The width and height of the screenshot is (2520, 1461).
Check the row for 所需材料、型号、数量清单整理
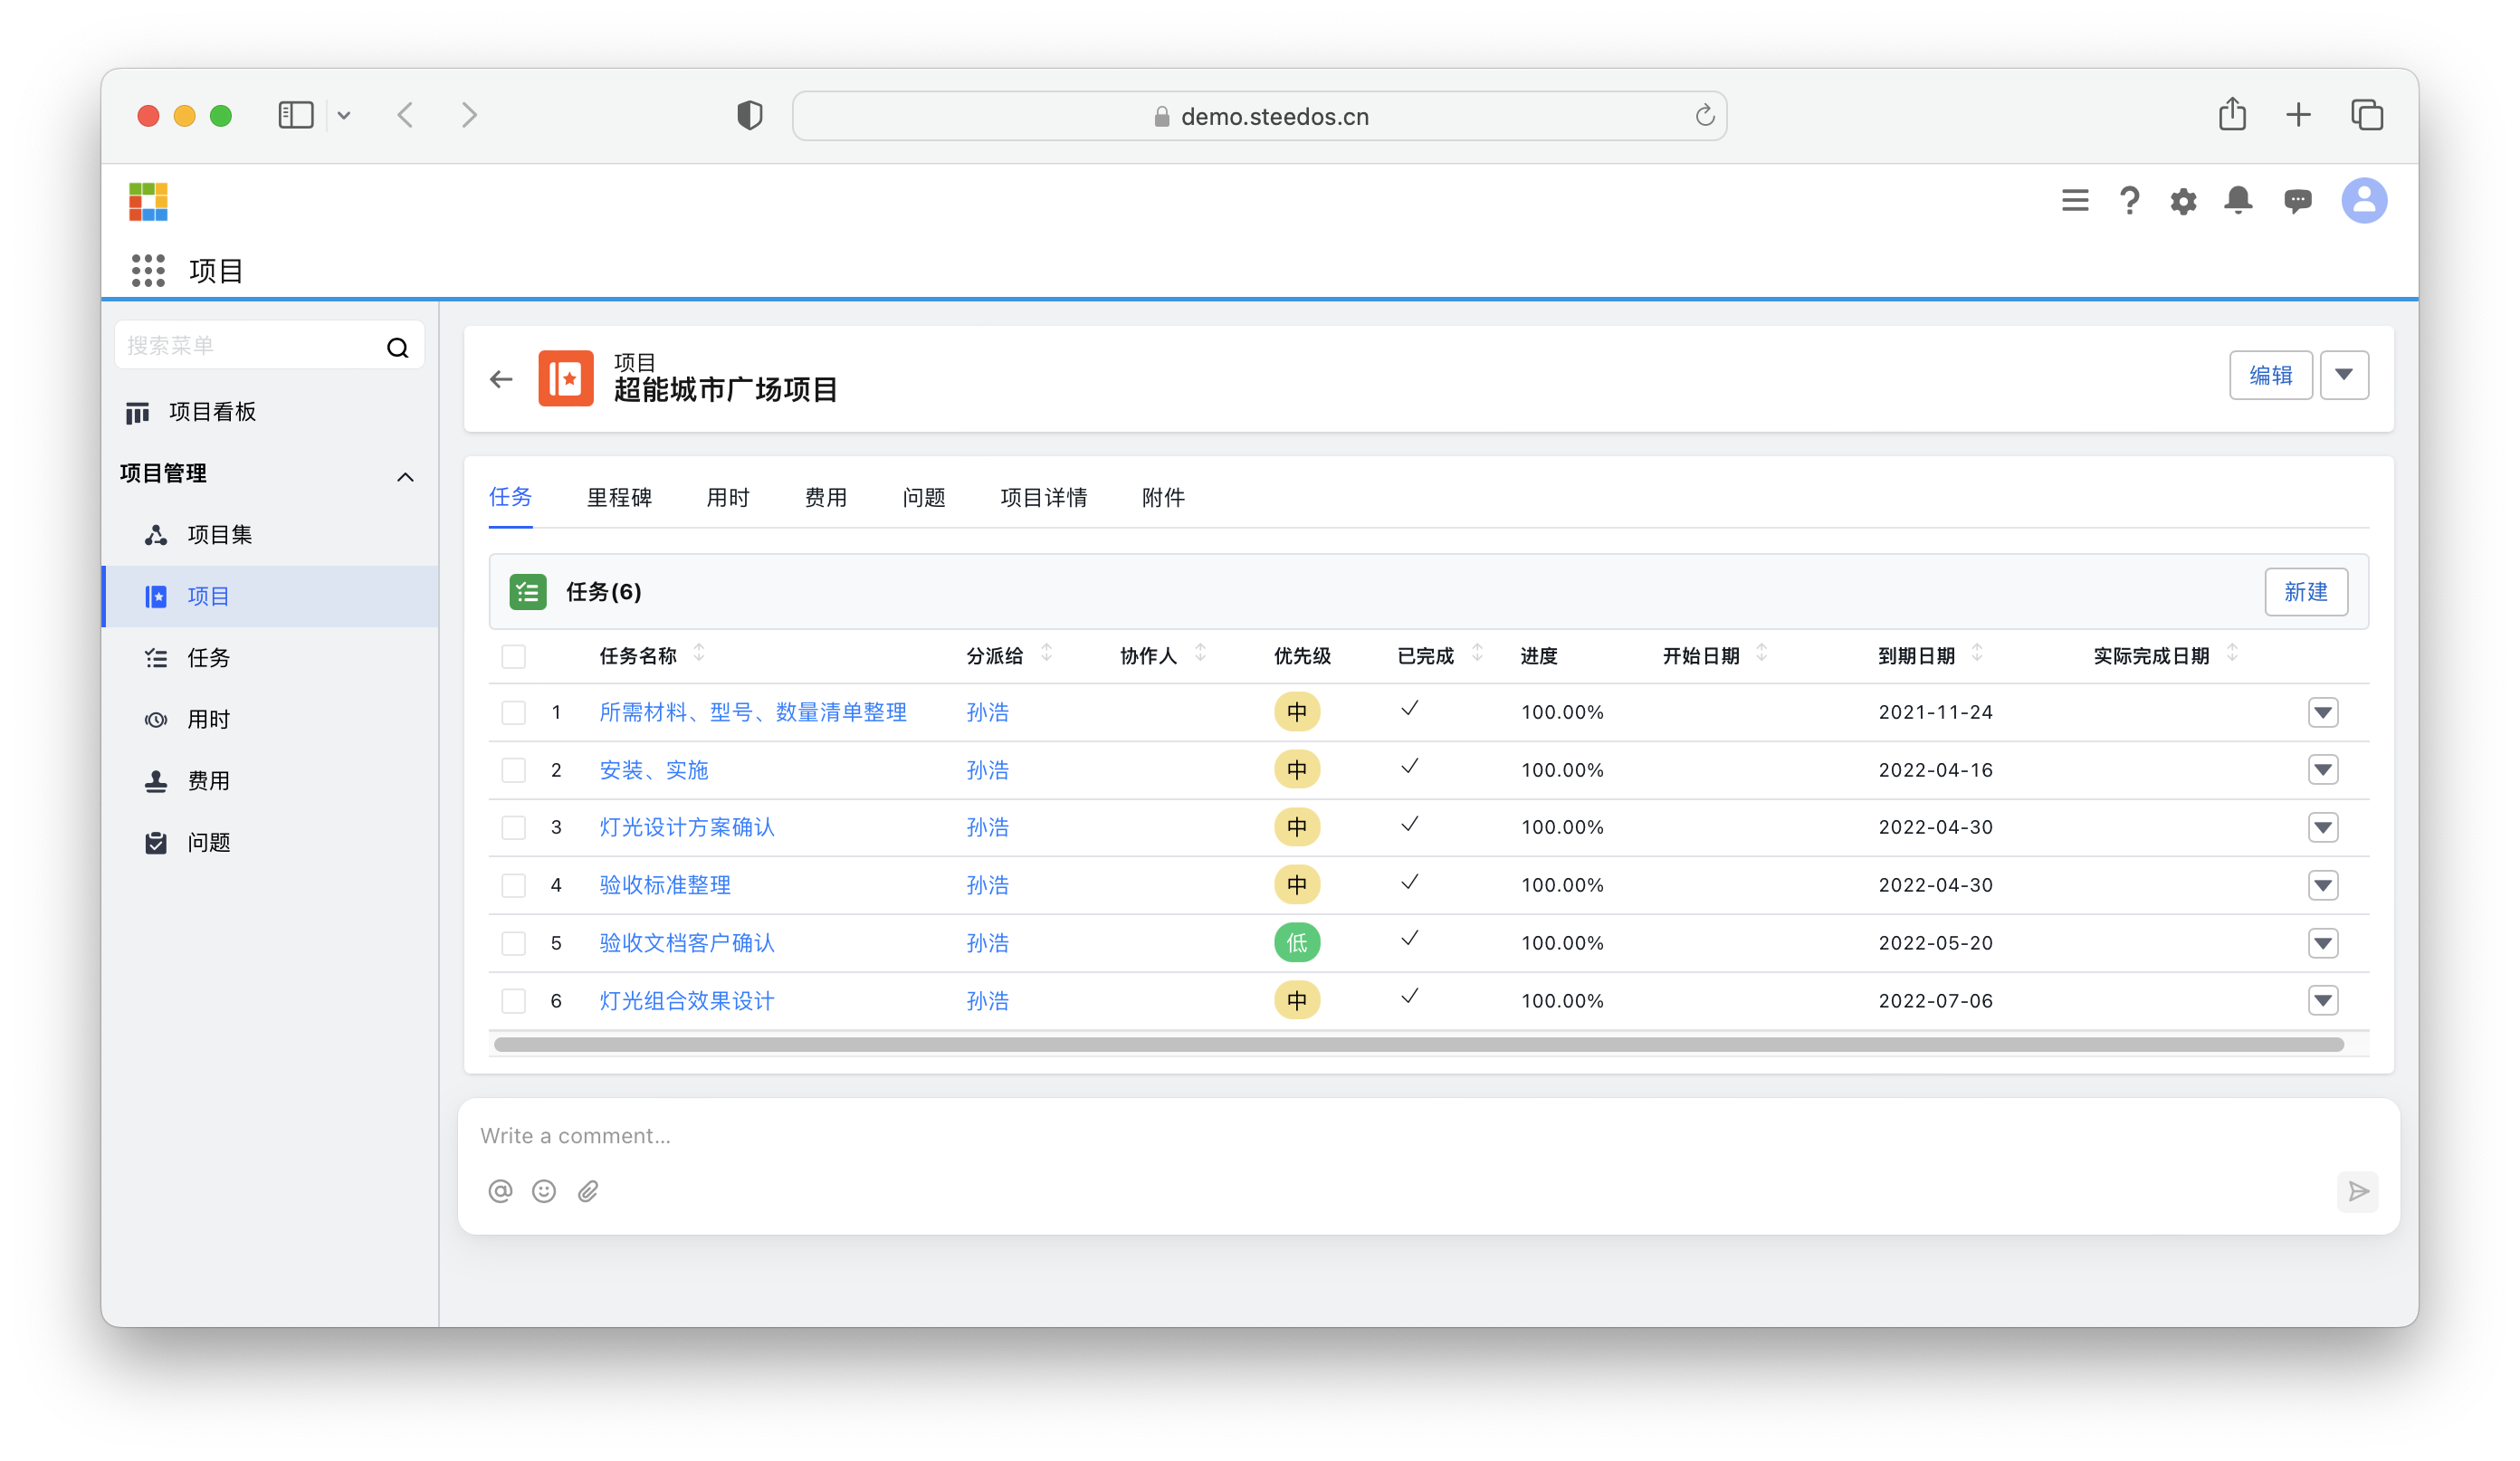(513, 712)
